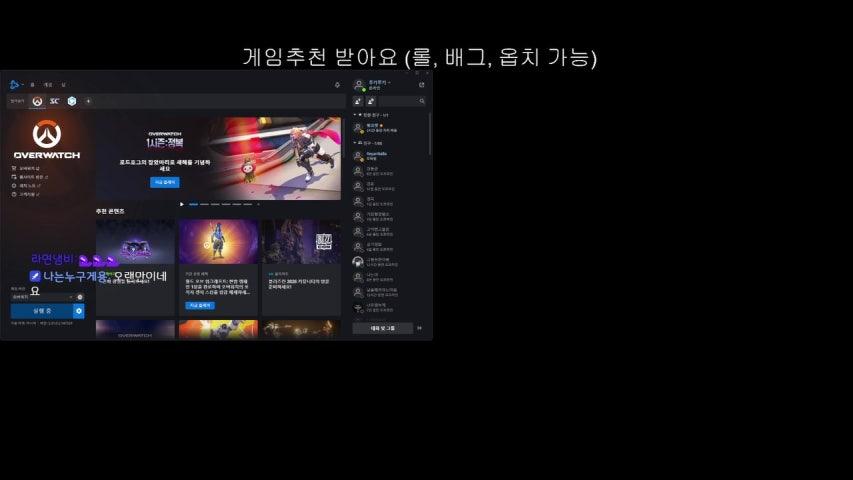
Task: Click the patch notes link in the sidebar
Action: click(26, 186)
